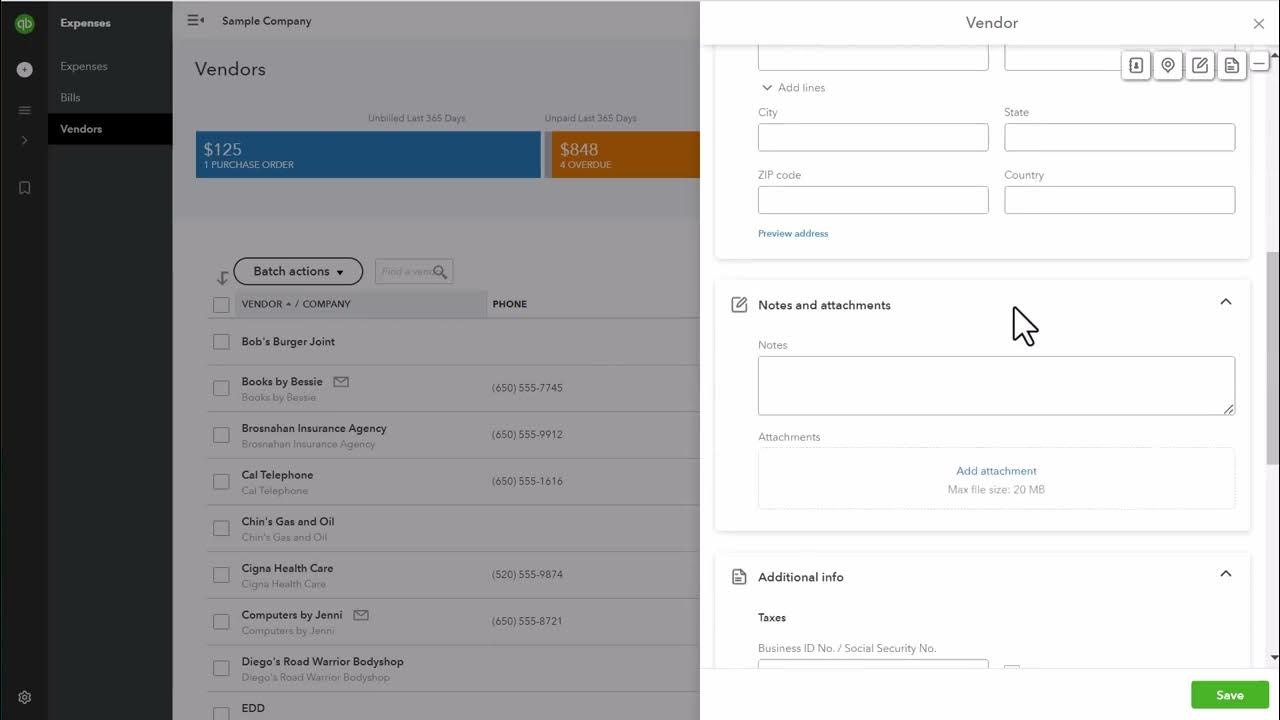Click the Save button
The width and height of the screenshot is (1280, 720).
1230,695
